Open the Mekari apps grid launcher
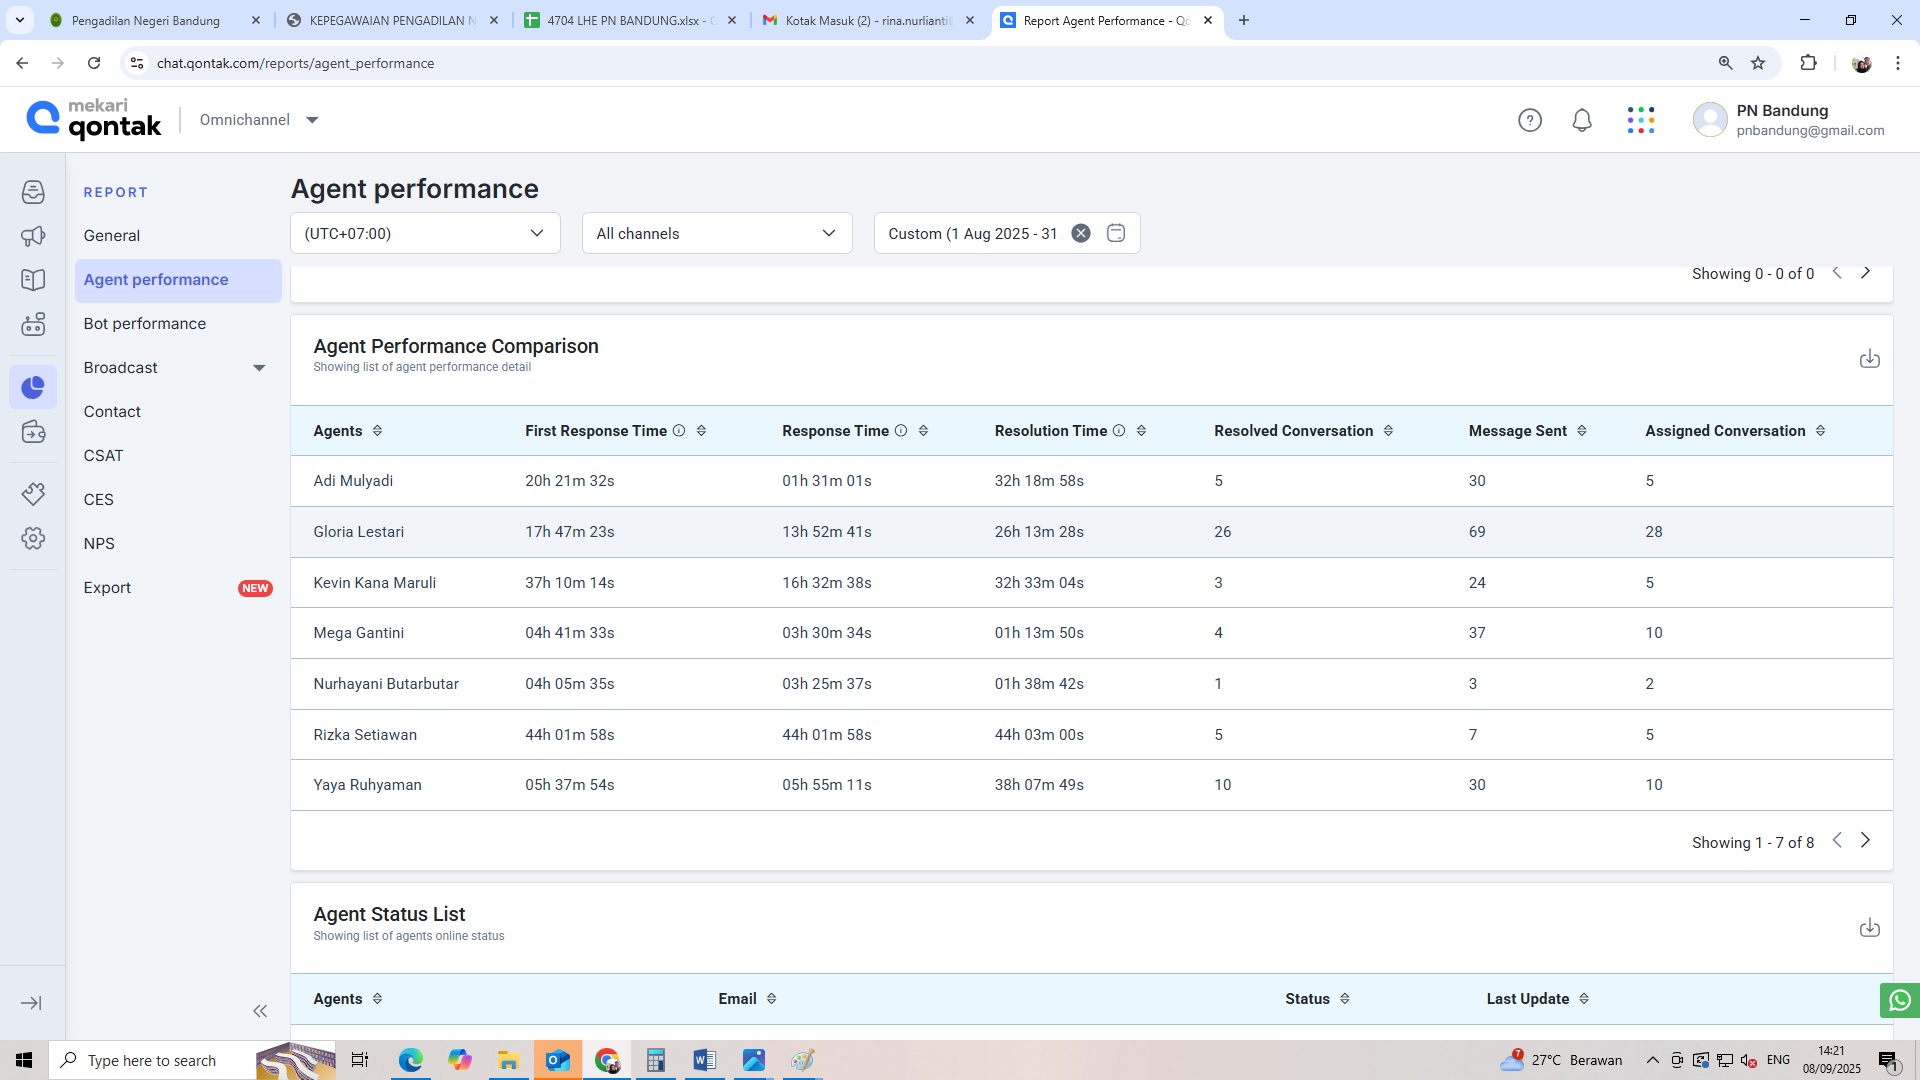Viewport: 1920px width, 1080px height. (1640, 121)
